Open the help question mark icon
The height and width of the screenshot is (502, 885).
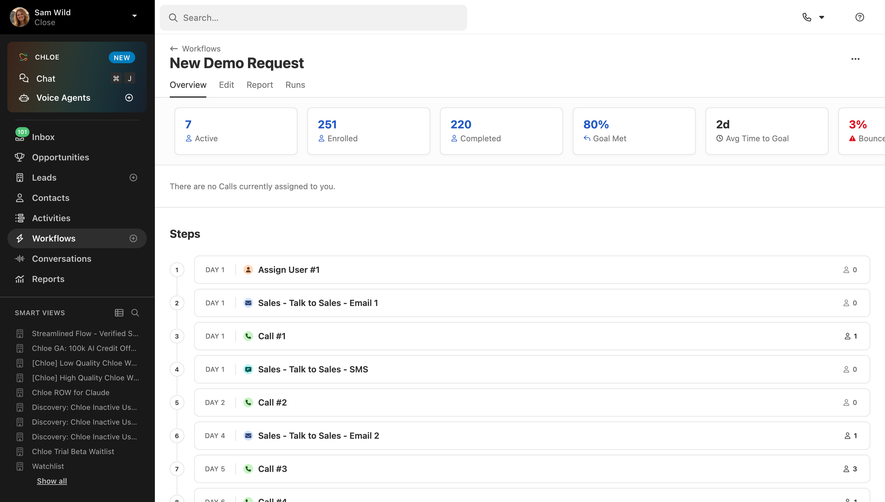point(860,18)
